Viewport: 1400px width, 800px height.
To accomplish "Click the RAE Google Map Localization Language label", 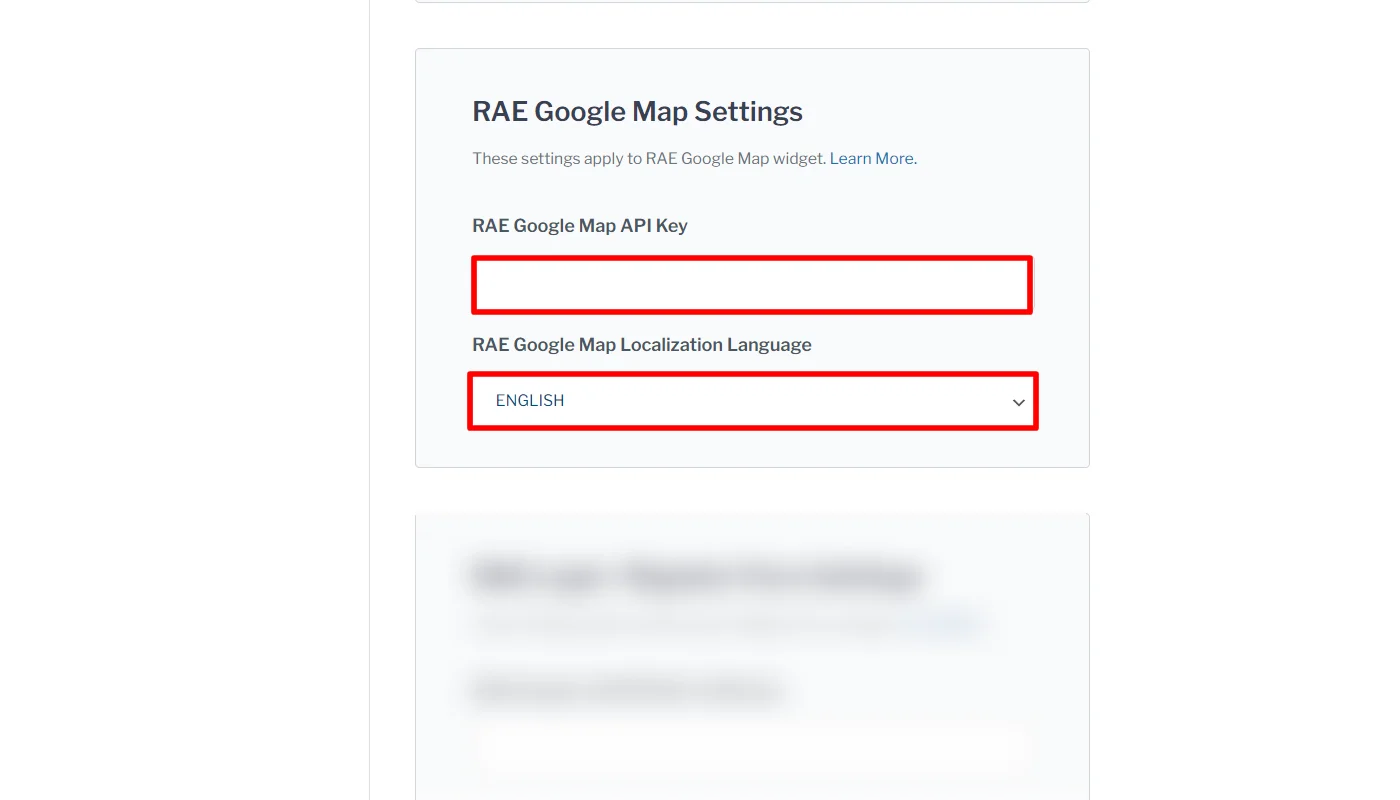I will [x=642, y=344].
